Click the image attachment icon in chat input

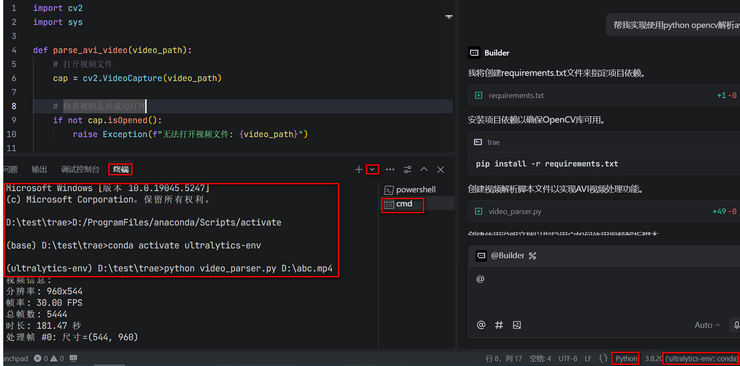[517, 325]
